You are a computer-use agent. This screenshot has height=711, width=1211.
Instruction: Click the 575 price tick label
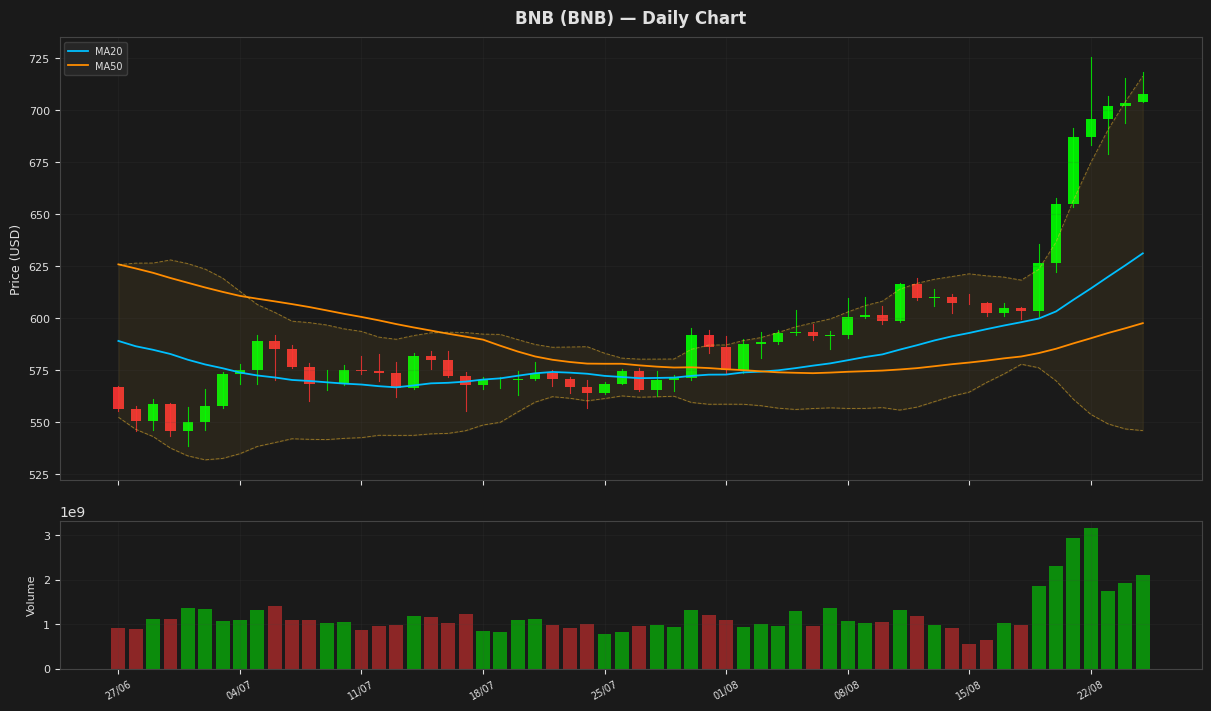coord(38,371)
